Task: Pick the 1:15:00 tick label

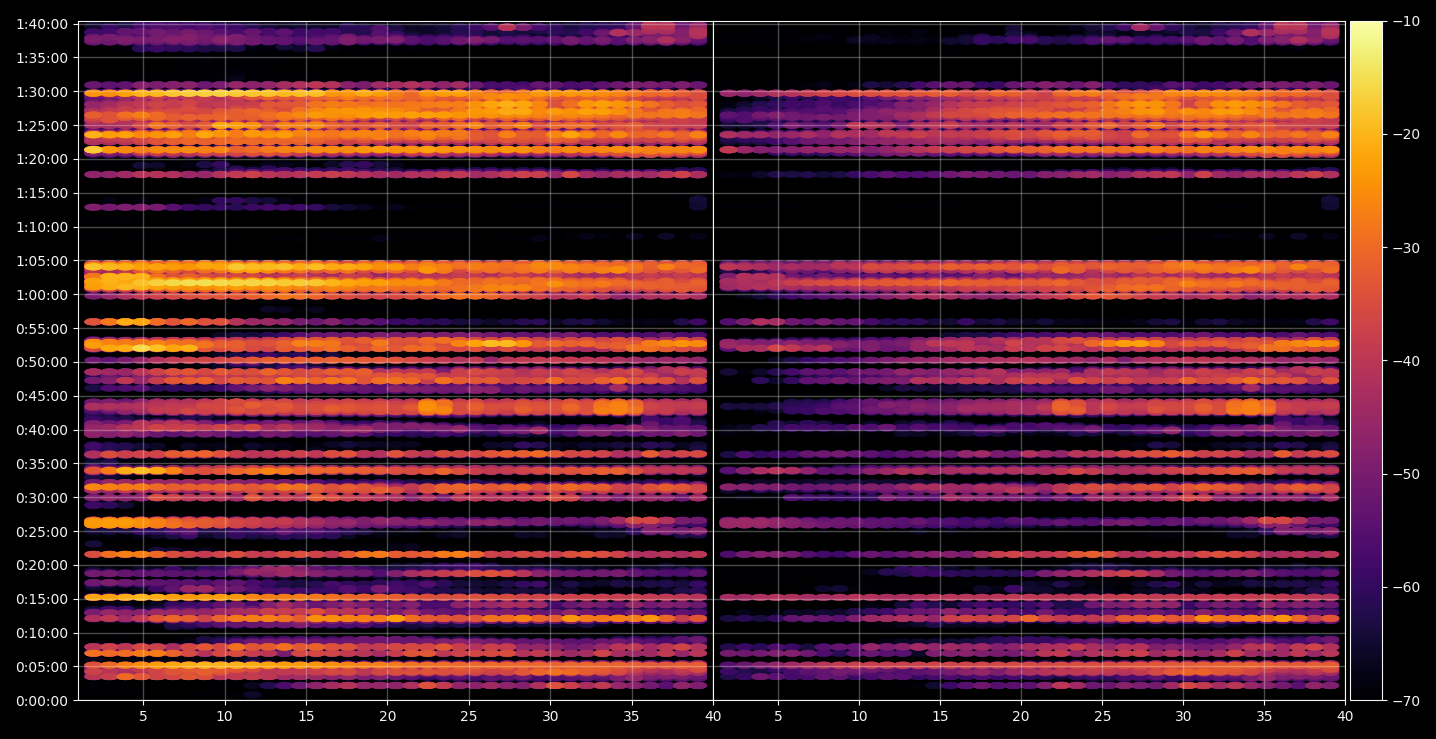Action: [x=42, y=193]
